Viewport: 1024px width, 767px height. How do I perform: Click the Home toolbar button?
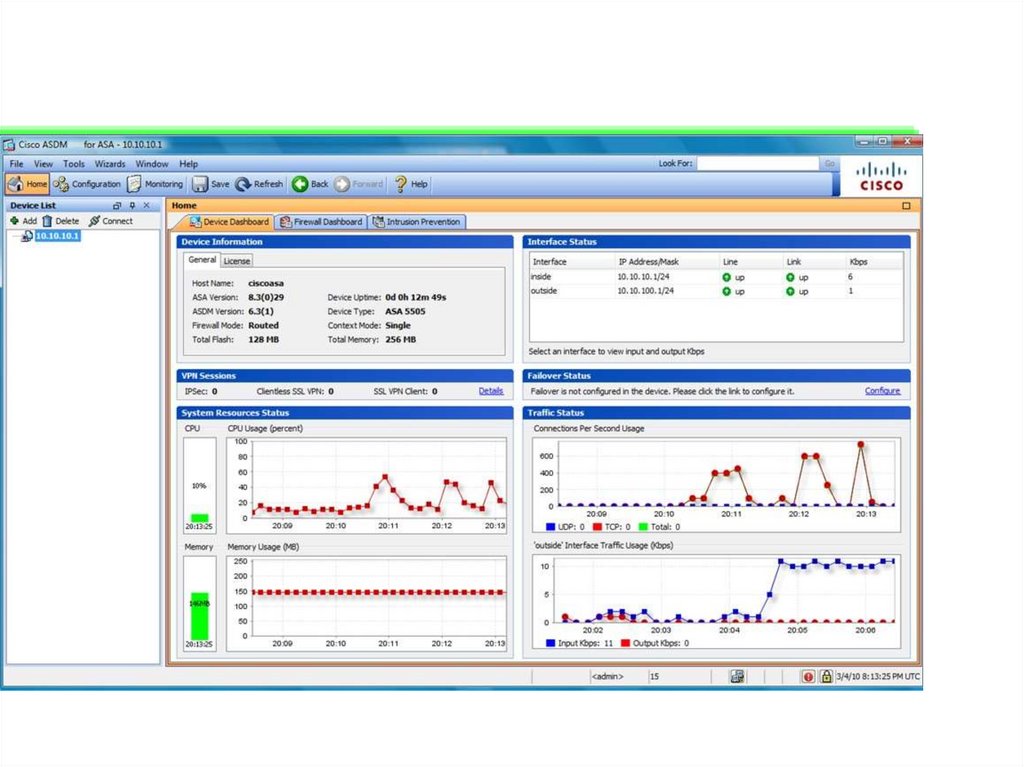point(27,184)
